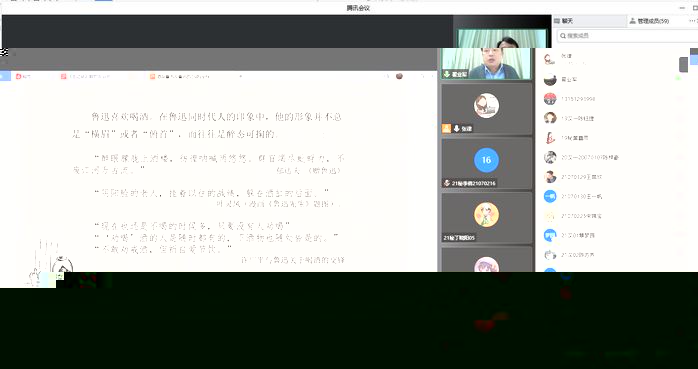Click the green mic indicator next to 霍业军
The height and width of the screenshot is (369, 698).
[x=678, y=78]
